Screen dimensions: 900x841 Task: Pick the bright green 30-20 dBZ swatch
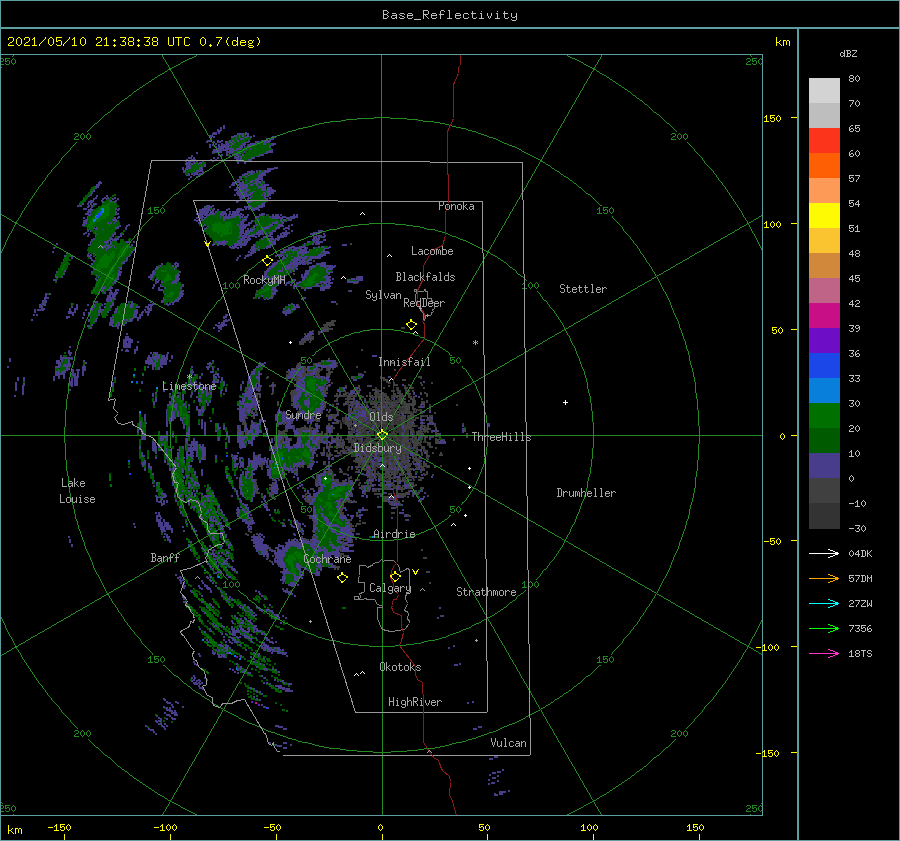[824, 416]
